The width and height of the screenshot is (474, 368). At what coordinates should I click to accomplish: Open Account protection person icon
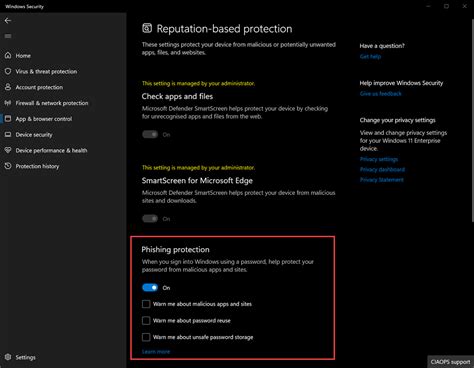click(x=8, y=87)
